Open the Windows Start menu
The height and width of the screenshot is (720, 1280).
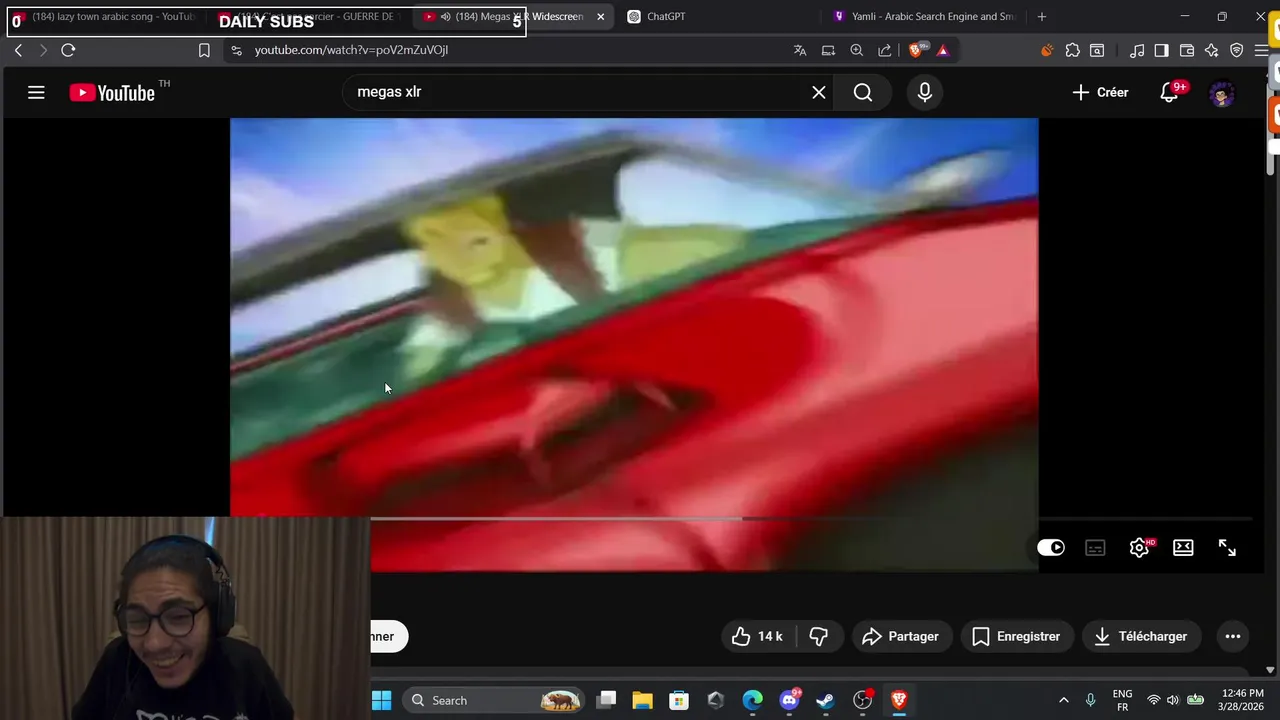(382, 700)
